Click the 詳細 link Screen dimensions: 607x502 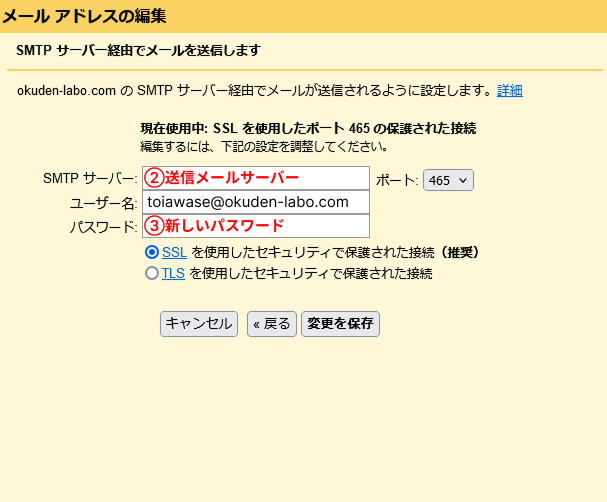[510, 90]
